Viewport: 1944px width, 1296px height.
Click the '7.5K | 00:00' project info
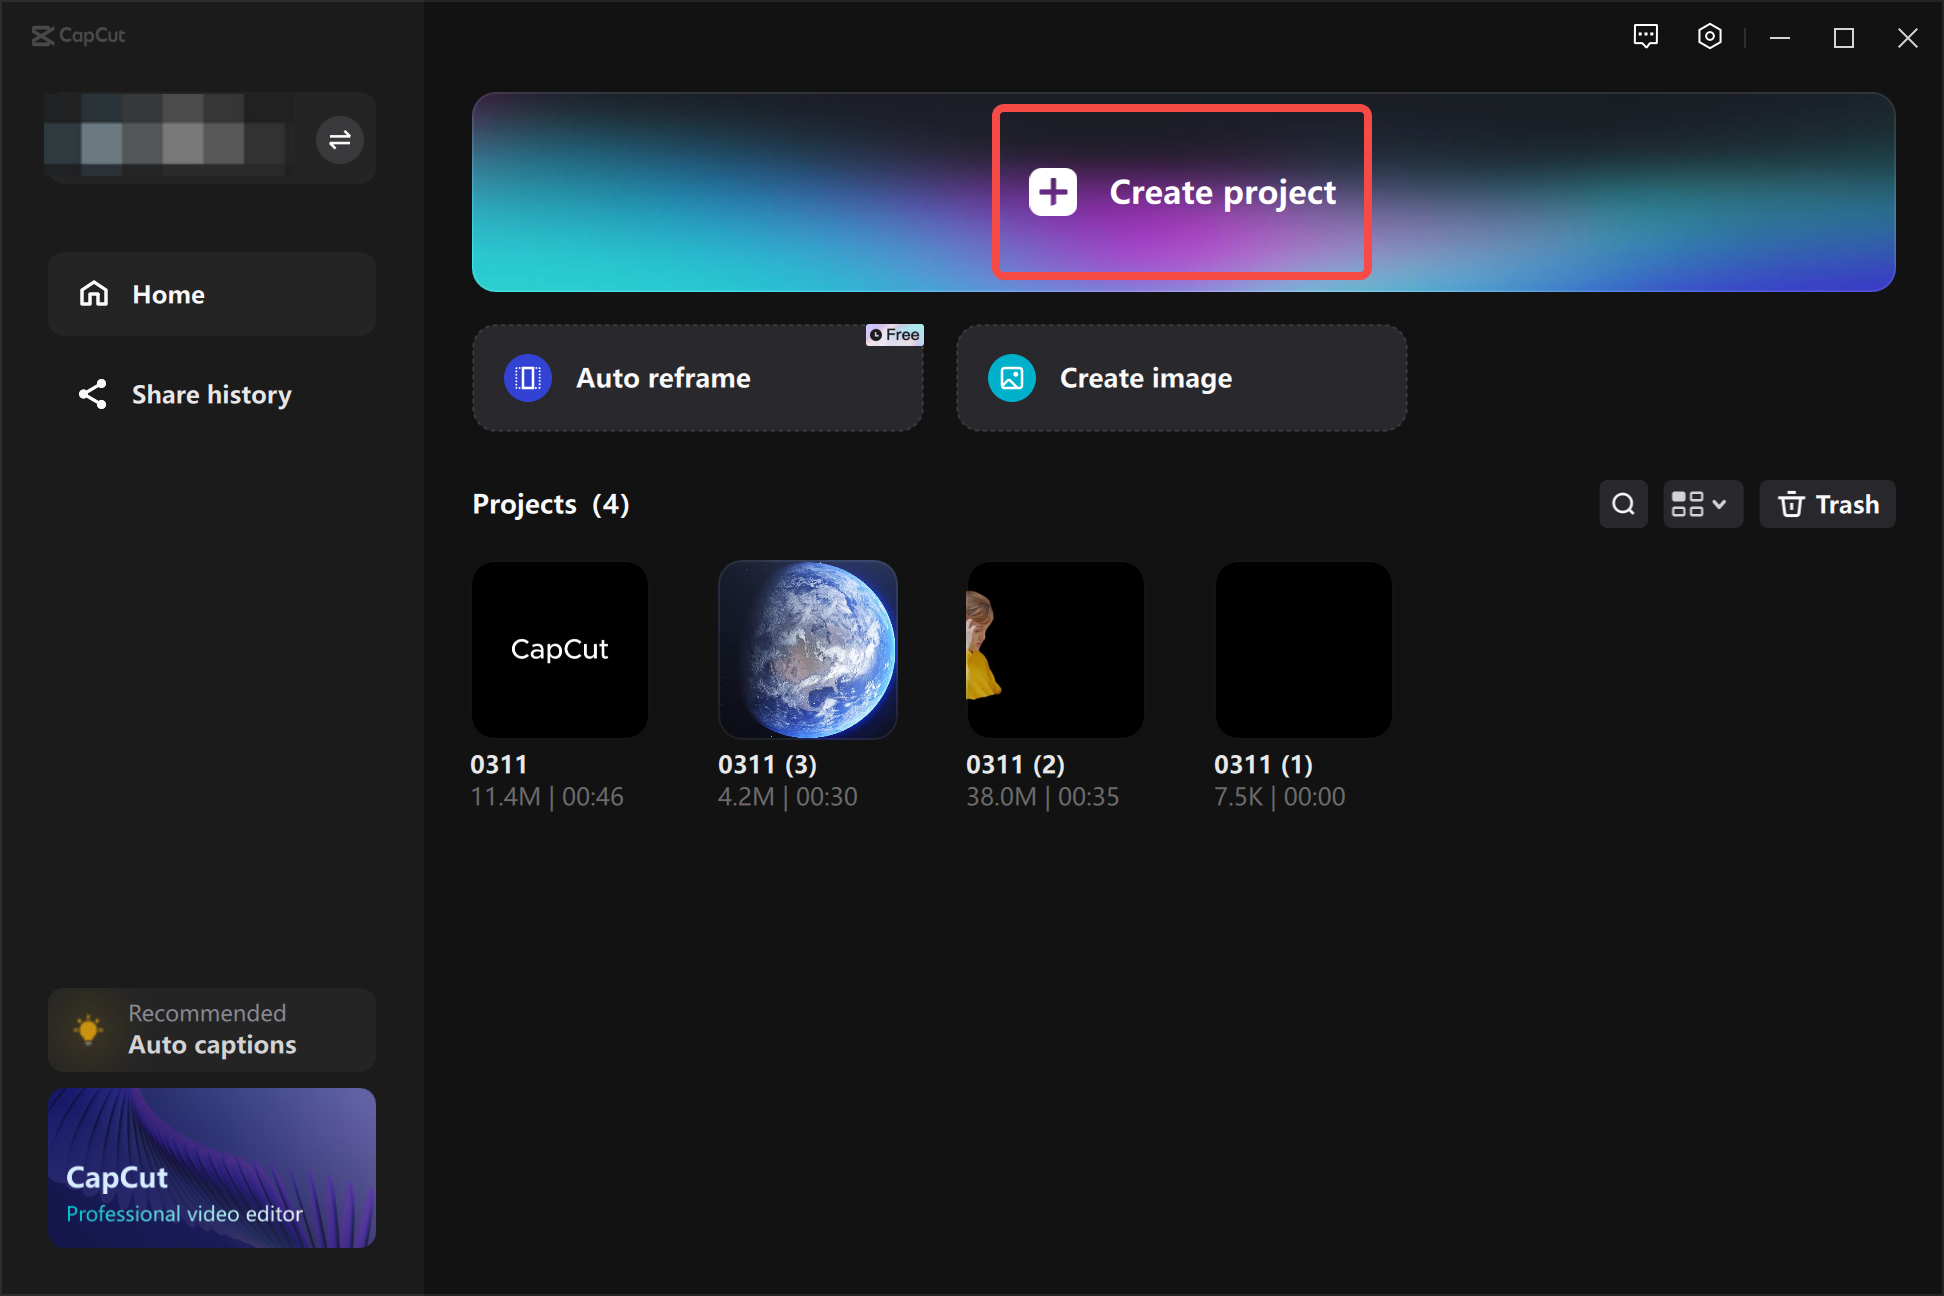[1280, 797]
